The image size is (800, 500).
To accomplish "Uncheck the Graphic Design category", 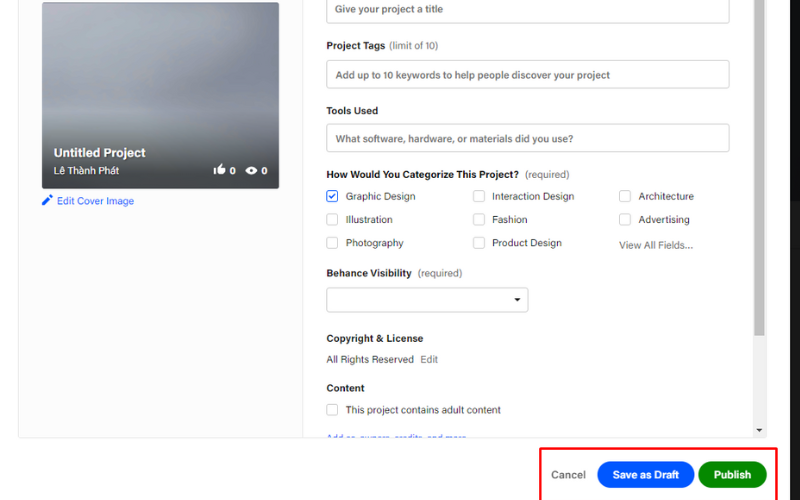I will [x=332, y=196].
